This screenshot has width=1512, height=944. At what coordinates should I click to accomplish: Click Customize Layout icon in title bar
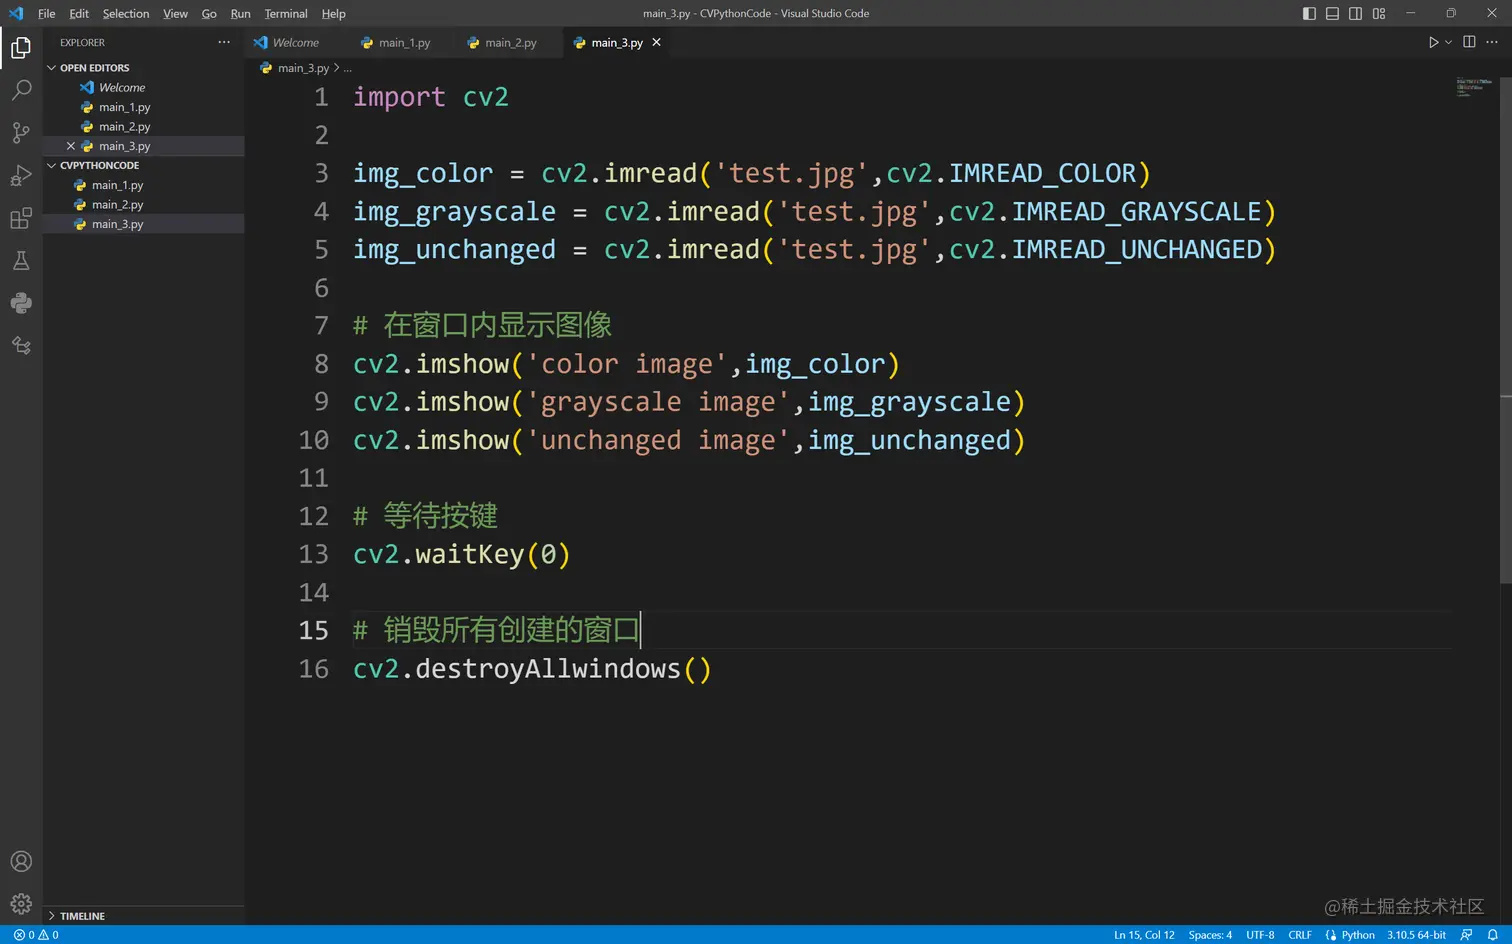pyautogui.click(x=1379, y=13)
